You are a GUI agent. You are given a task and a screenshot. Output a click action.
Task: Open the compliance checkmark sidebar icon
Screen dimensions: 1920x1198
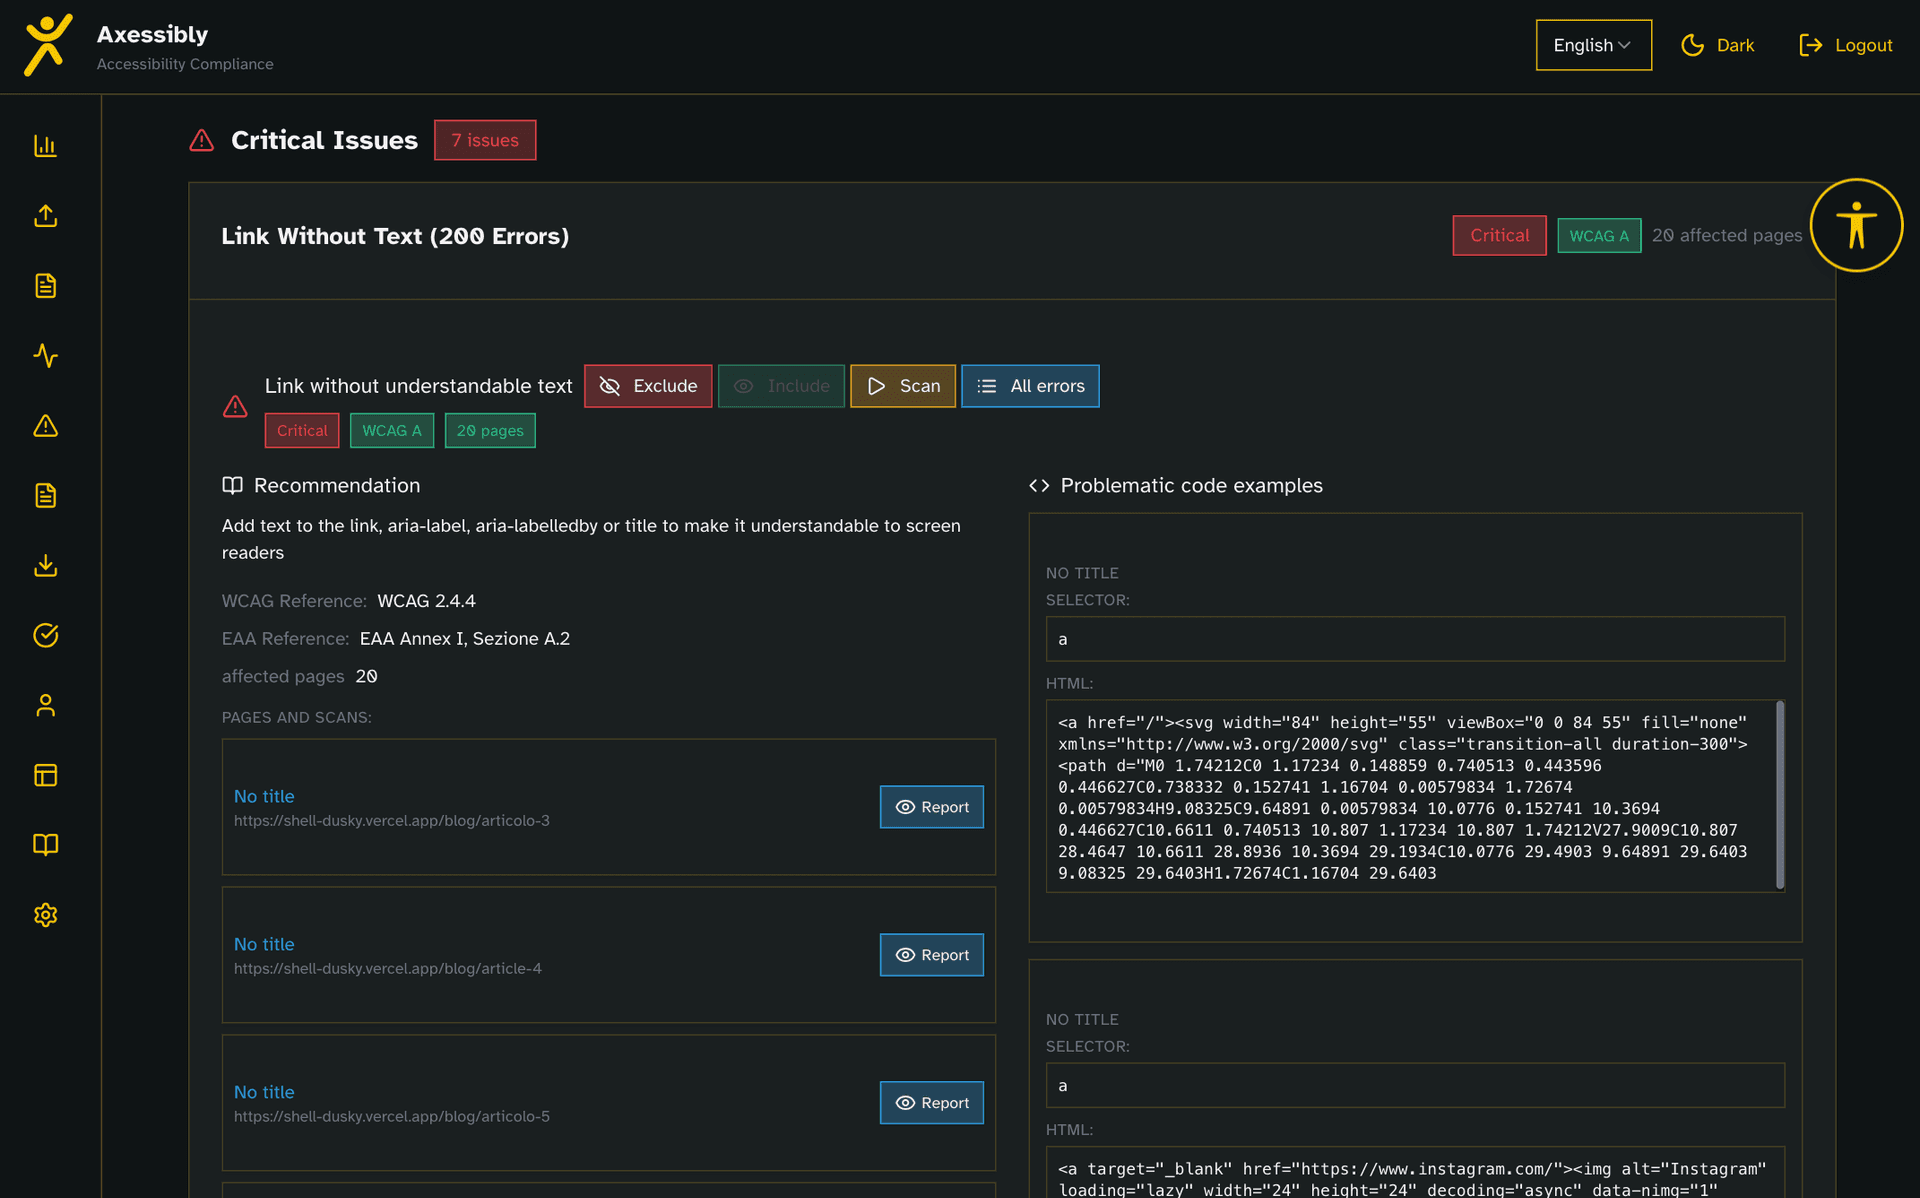tap(46, 635)
